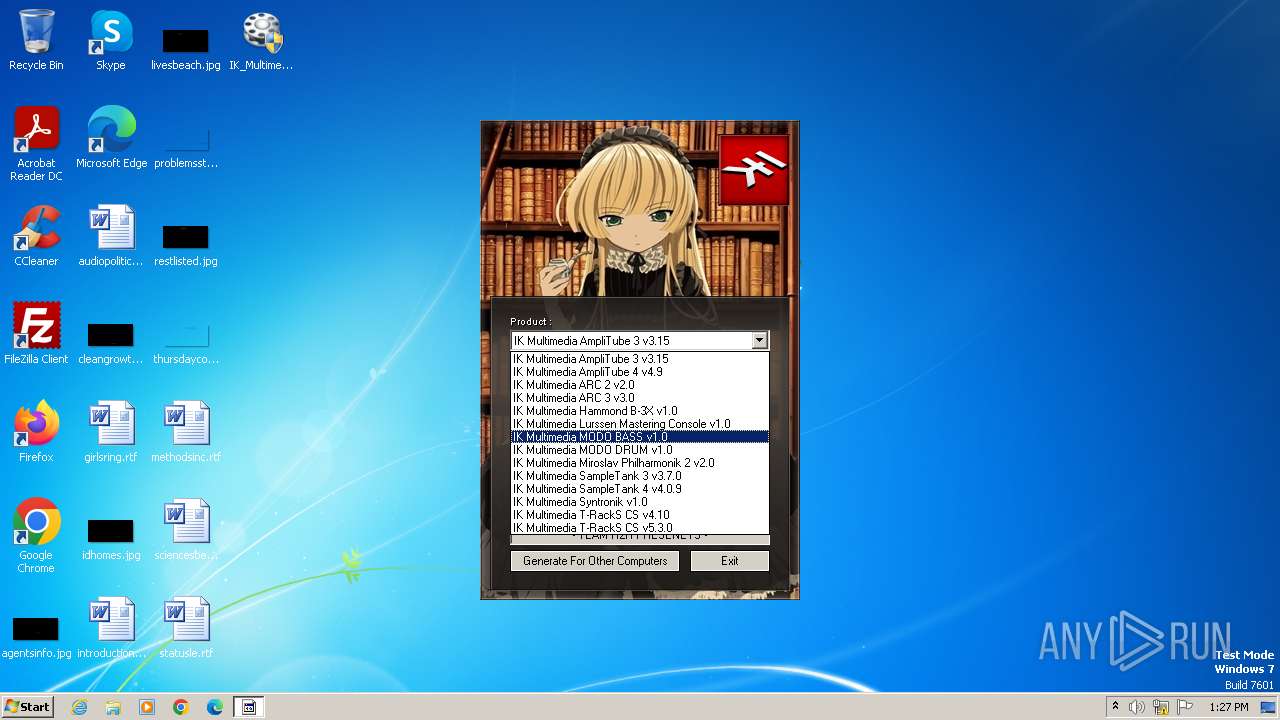Click the Exit button
Viewport: 1280px width, 720px height.
(x=730, y=561)
